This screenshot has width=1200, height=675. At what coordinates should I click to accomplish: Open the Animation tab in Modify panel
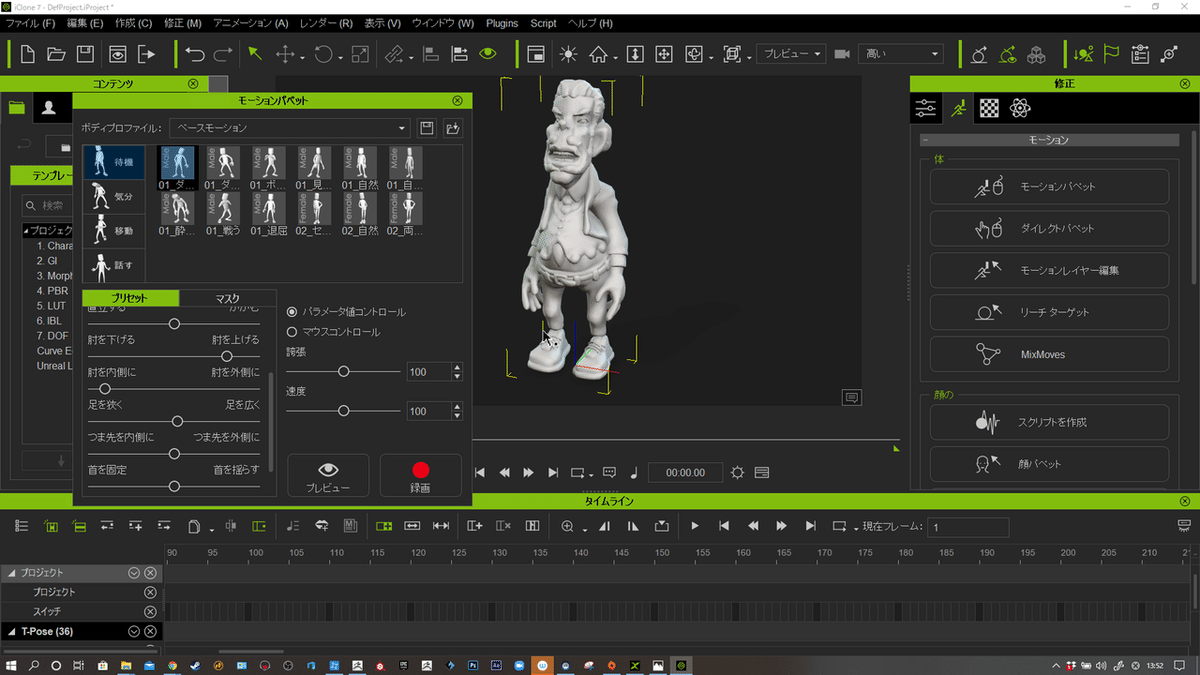(x=959, y=108)
